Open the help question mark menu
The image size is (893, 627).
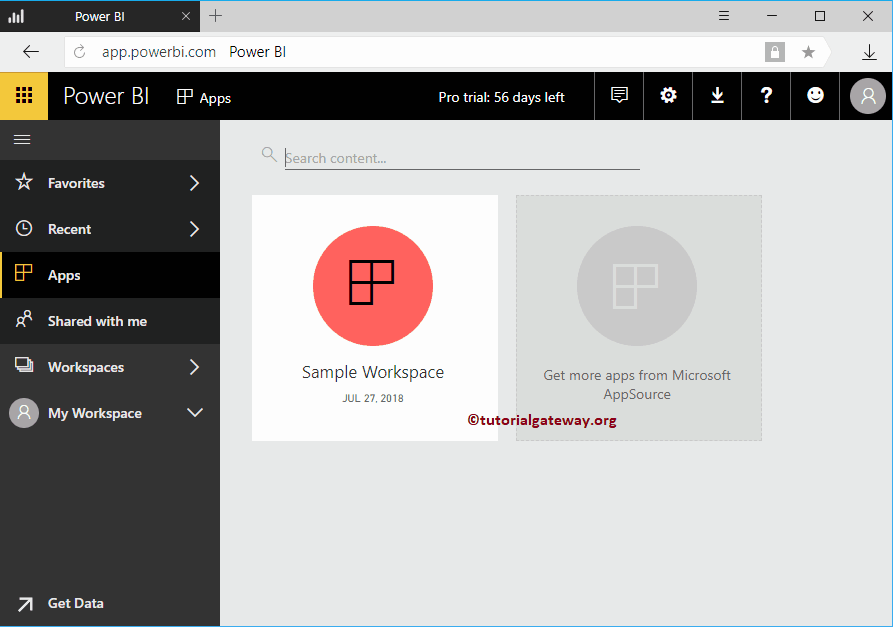click(x=766, y=96)
